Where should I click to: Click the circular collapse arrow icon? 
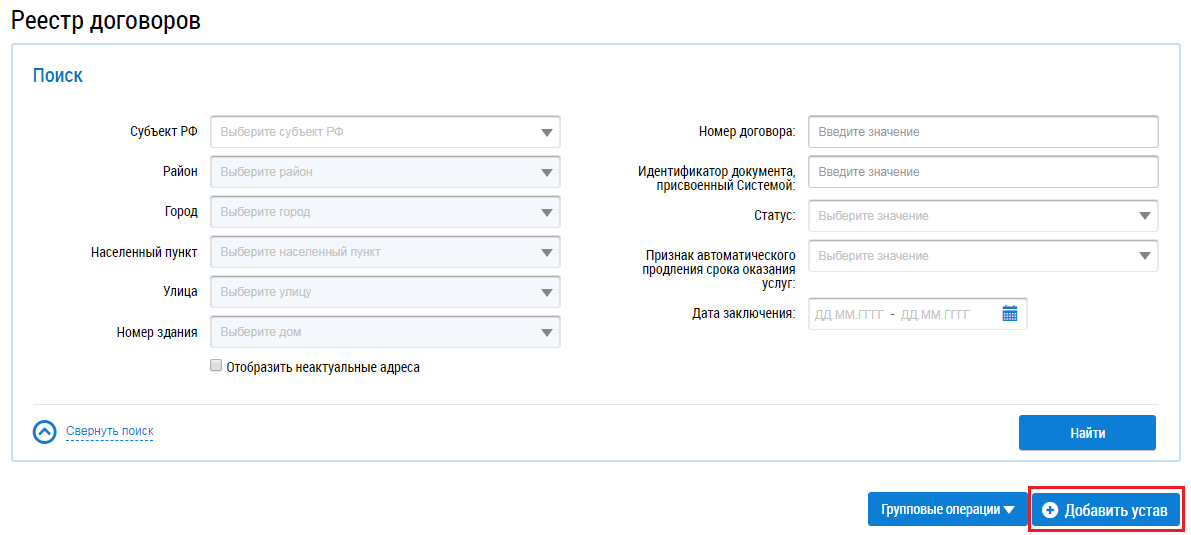45,431
